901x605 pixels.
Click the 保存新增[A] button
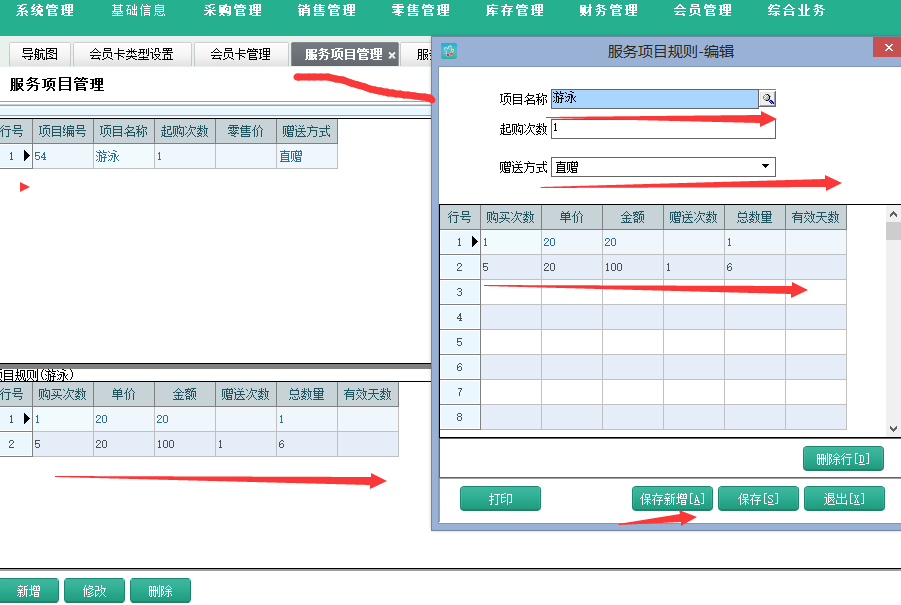click(672, 499)
